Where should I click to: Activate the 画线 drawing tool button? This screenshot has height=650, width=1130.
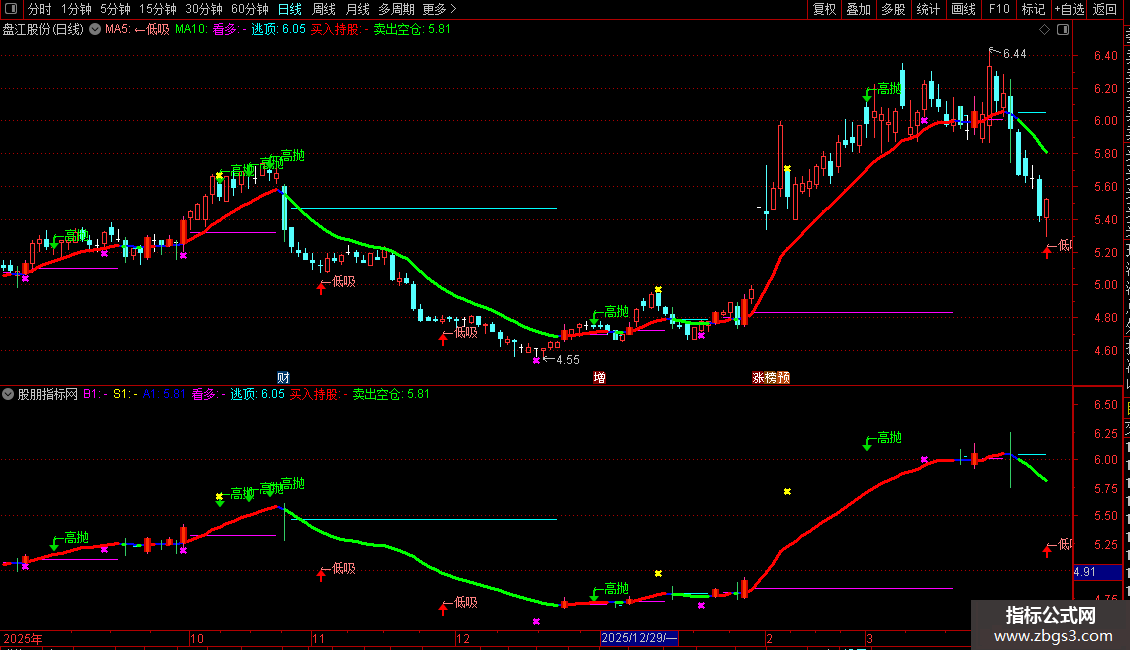(963, 9)
